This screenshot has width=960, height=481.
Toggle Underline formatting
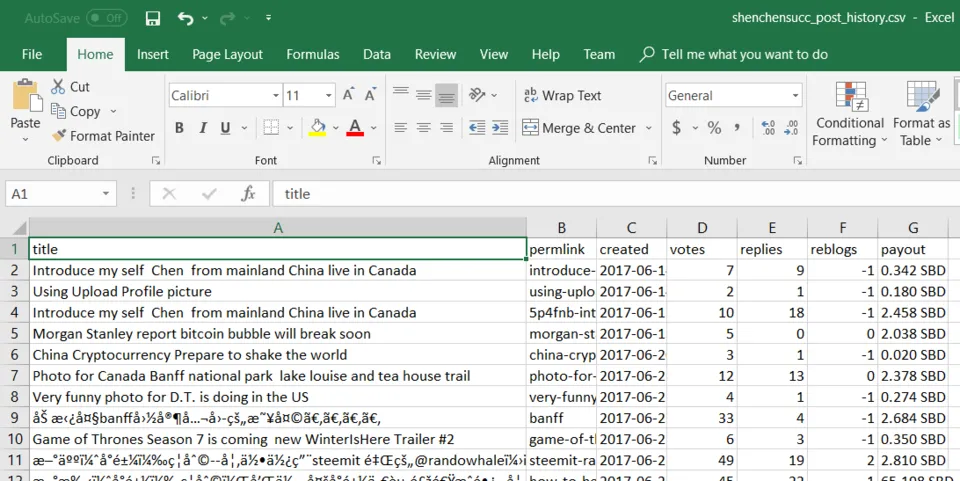tap(225, 128)
